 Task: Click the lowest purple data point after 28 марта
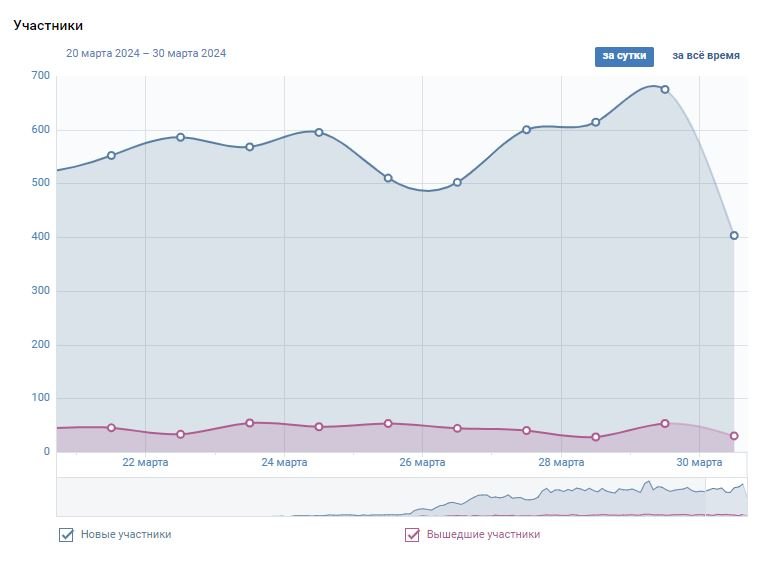tap(596, 437)
